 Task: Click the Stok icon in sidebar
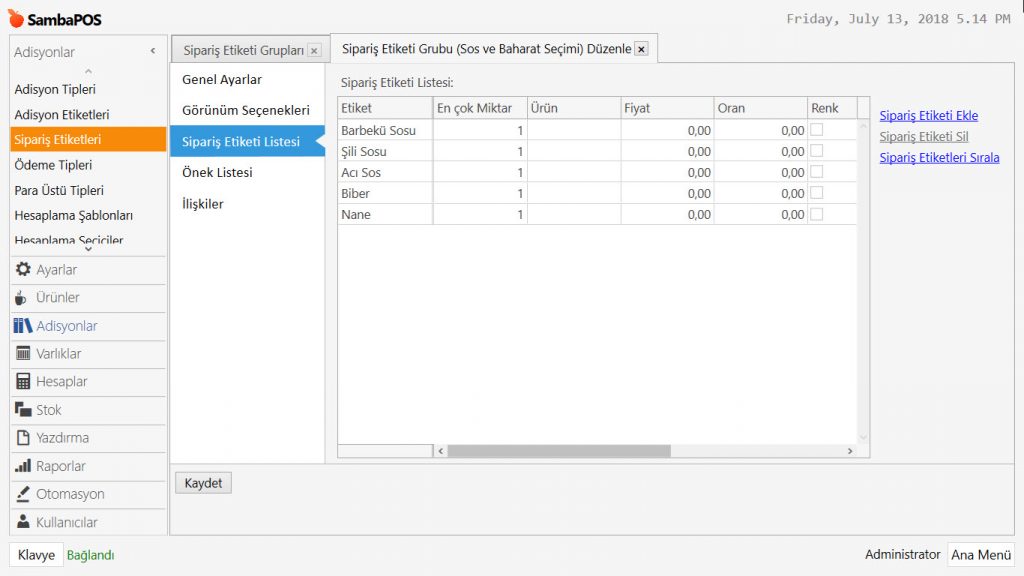click(23, 410)
